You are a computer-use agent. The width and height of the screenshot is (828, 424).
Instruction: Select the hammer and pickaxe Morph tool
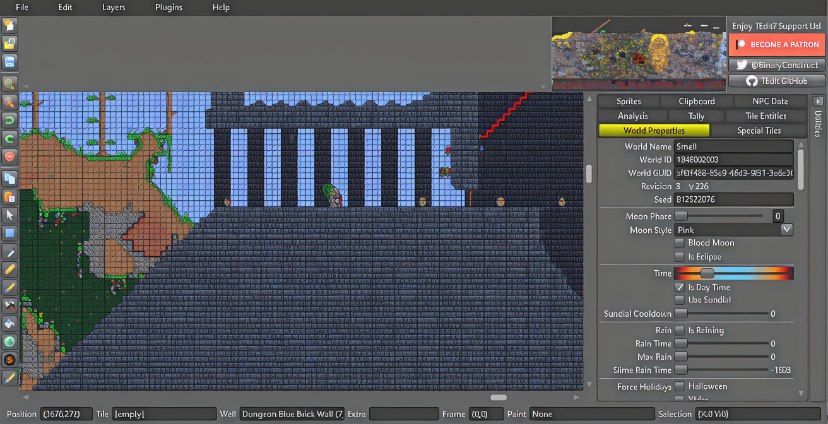point(10,305)
